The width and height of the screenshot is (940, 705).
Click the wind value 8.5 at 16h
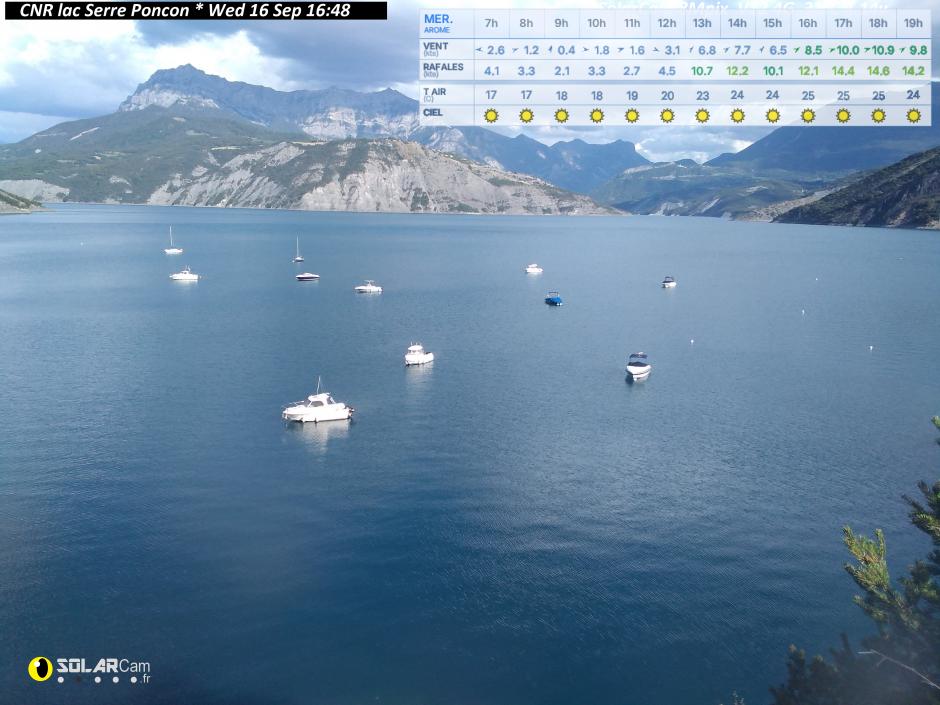click(x=813, y=50)
